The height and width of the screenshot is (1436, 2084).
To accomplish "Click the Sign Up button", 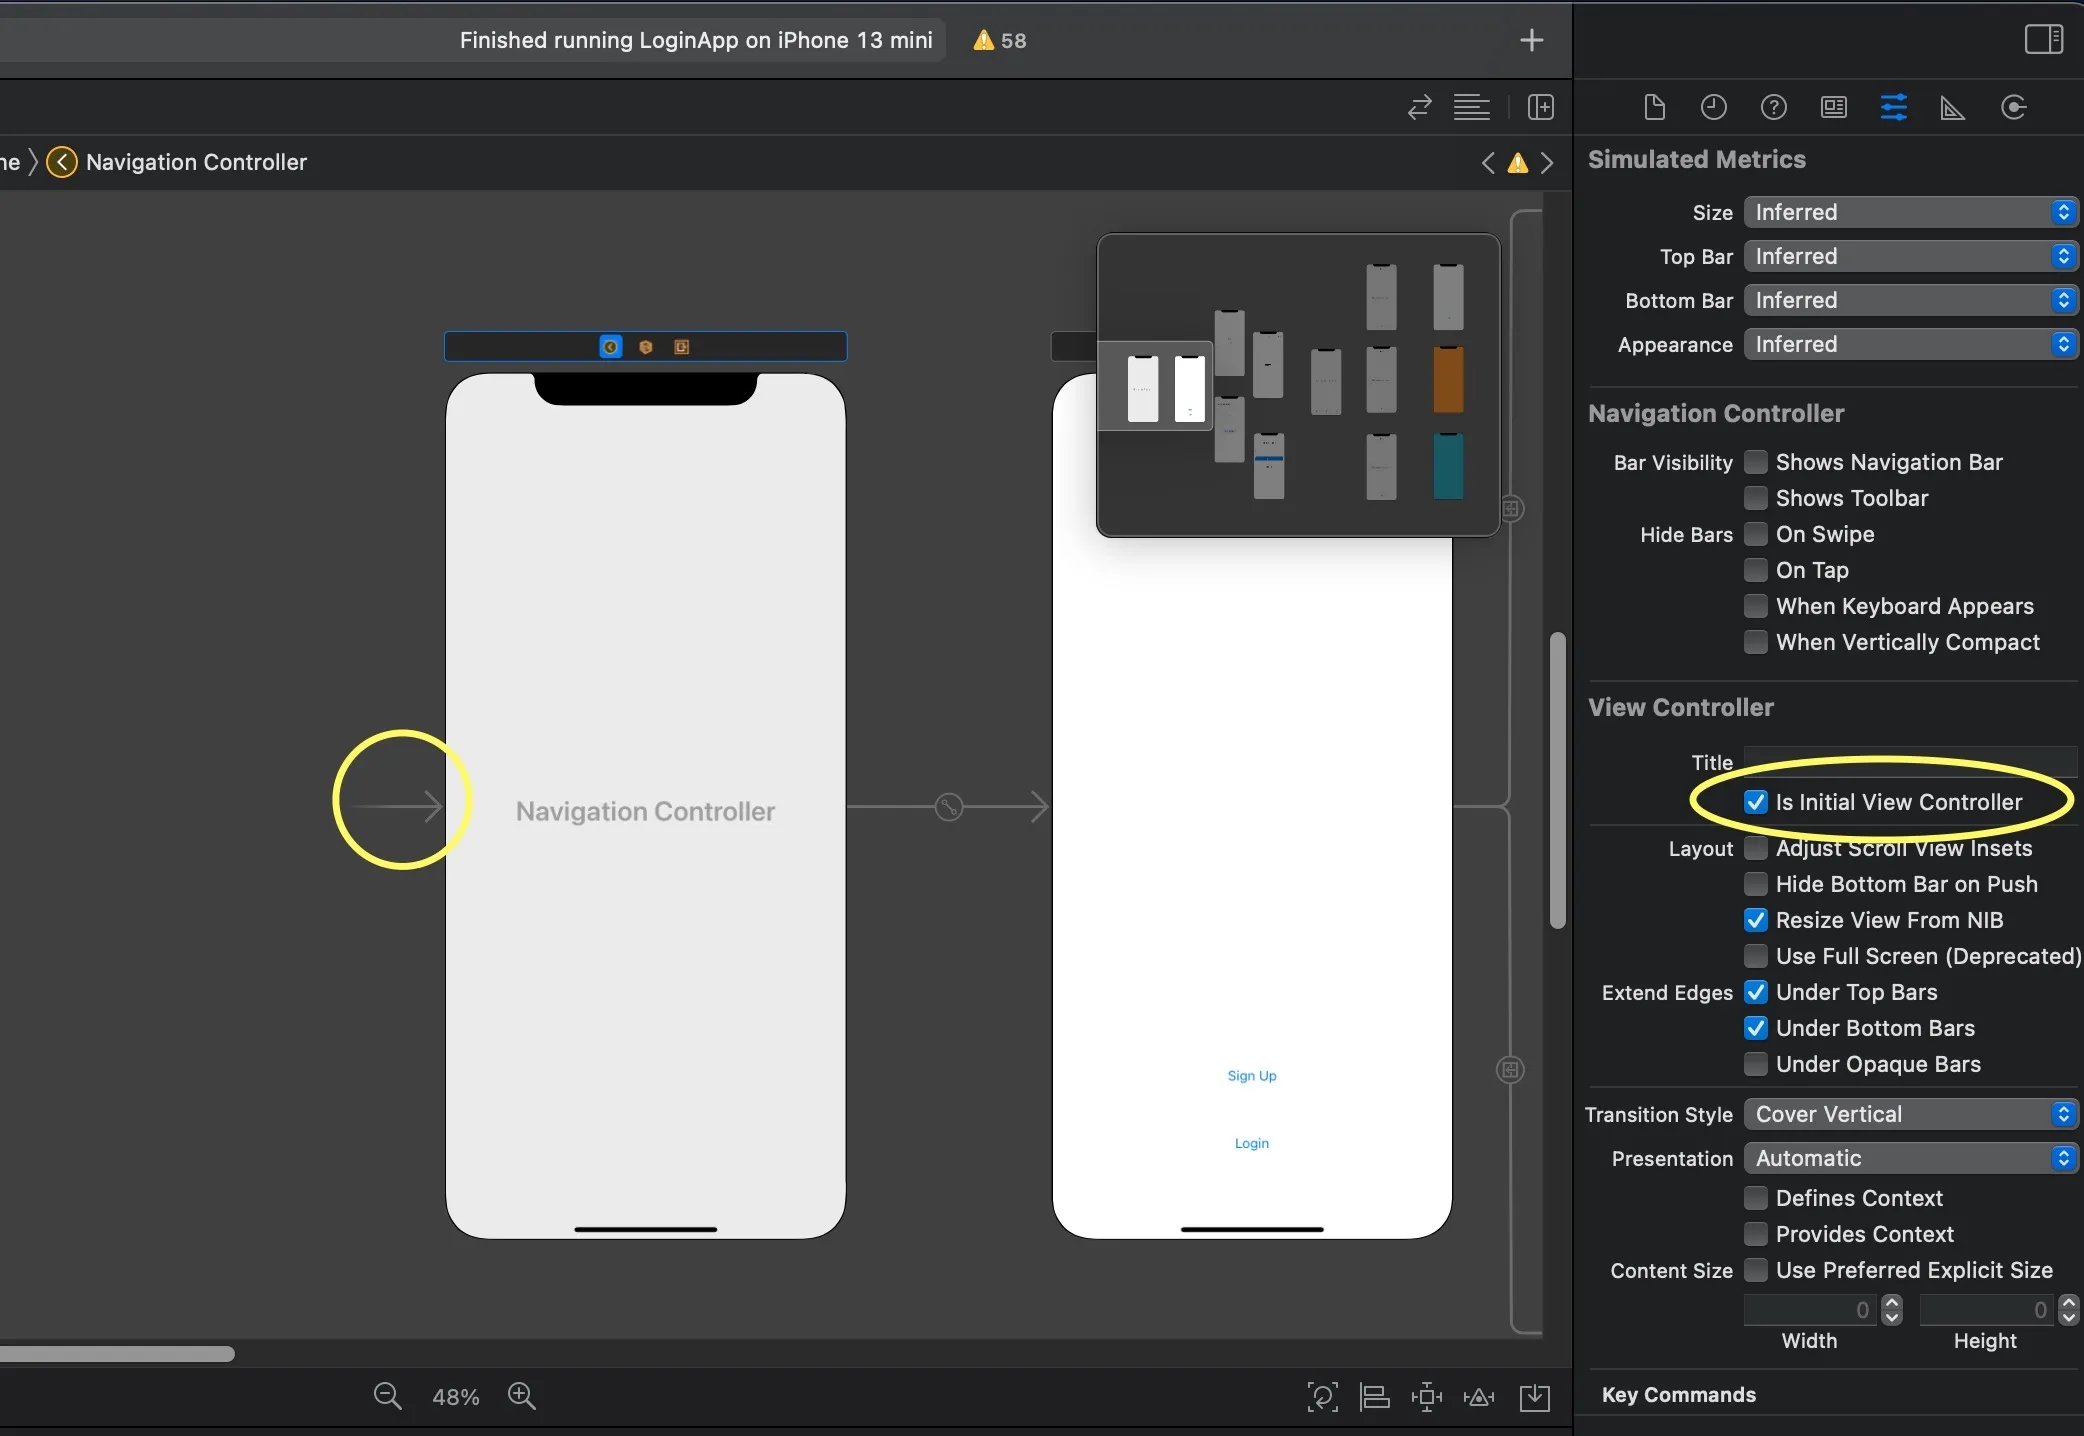I will (1251, 1076).
